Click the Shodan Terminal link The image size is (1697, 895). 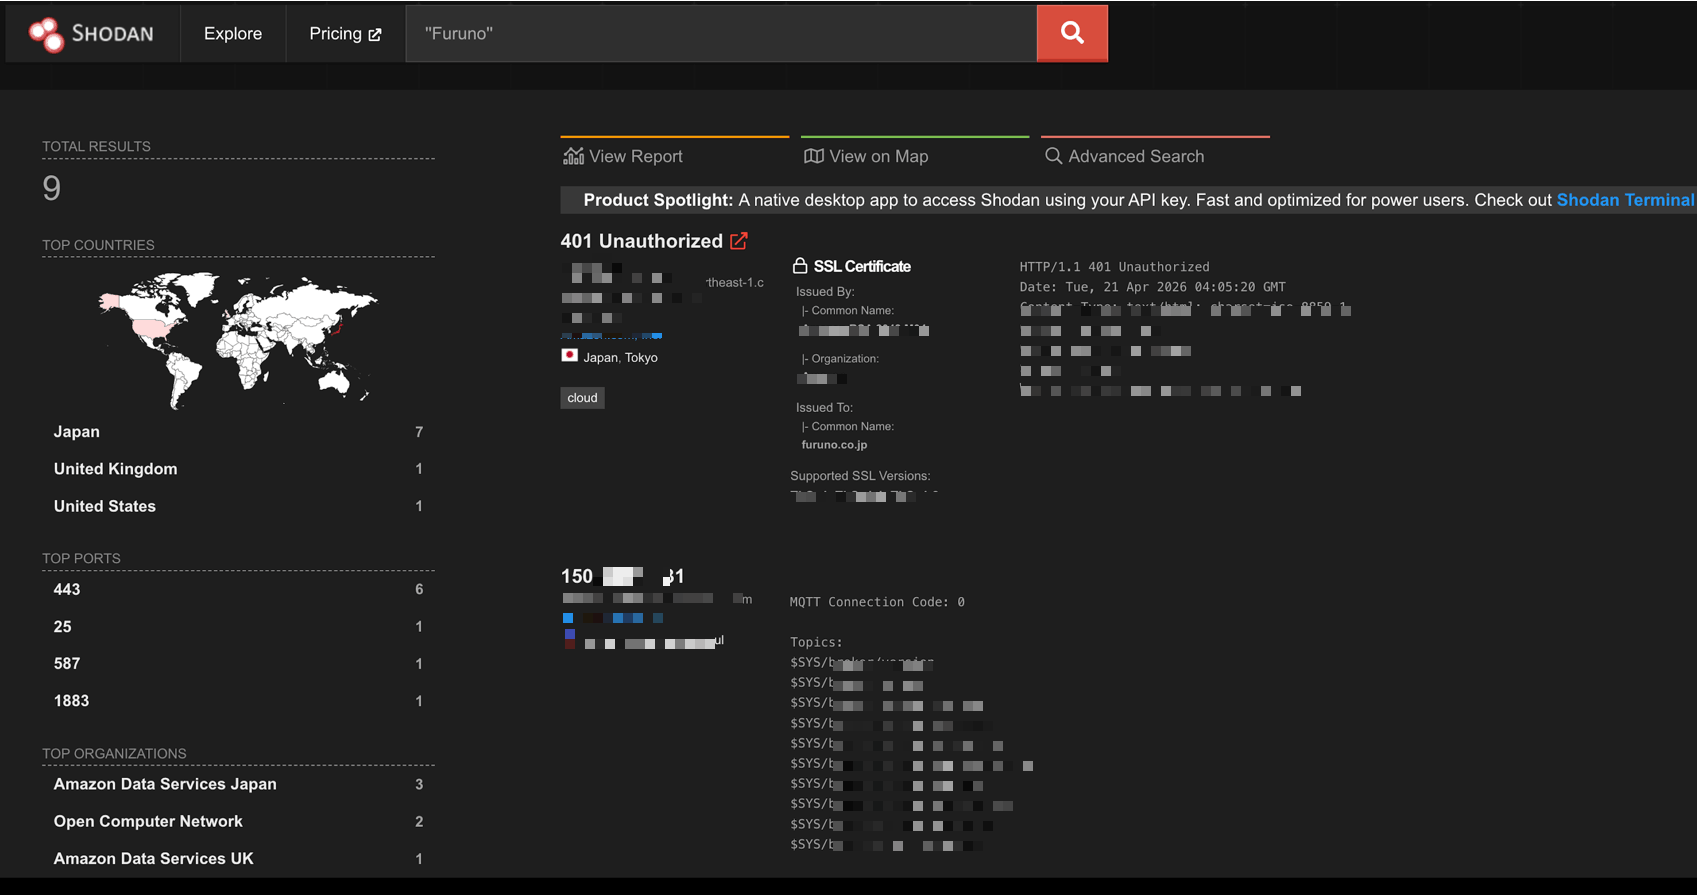(x=1625, y=200)
